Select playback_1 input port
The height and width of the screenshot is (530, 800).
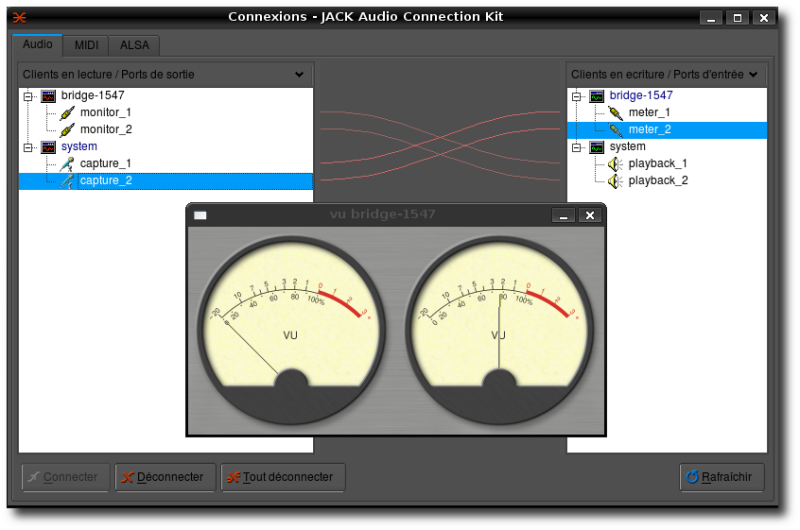click(x=658, y=164)
